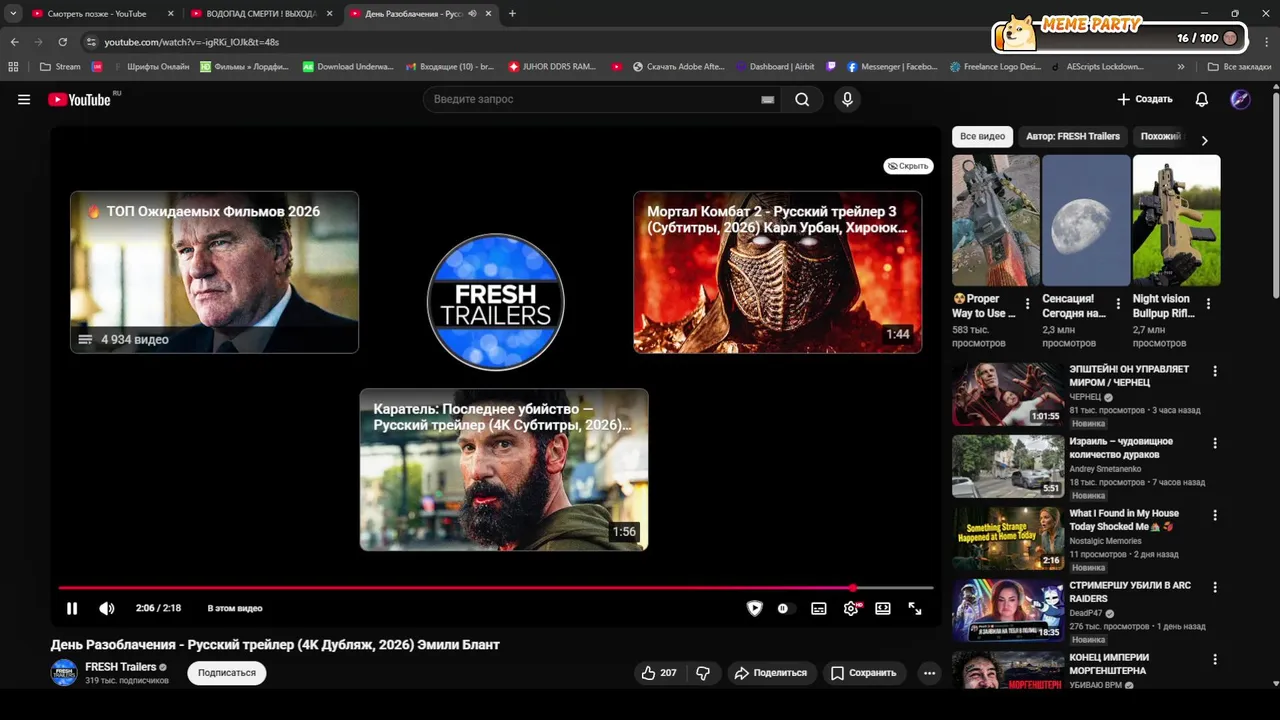Pause the video with the pause button
This screenshot has width=1280, height=720.
[72, 608]
